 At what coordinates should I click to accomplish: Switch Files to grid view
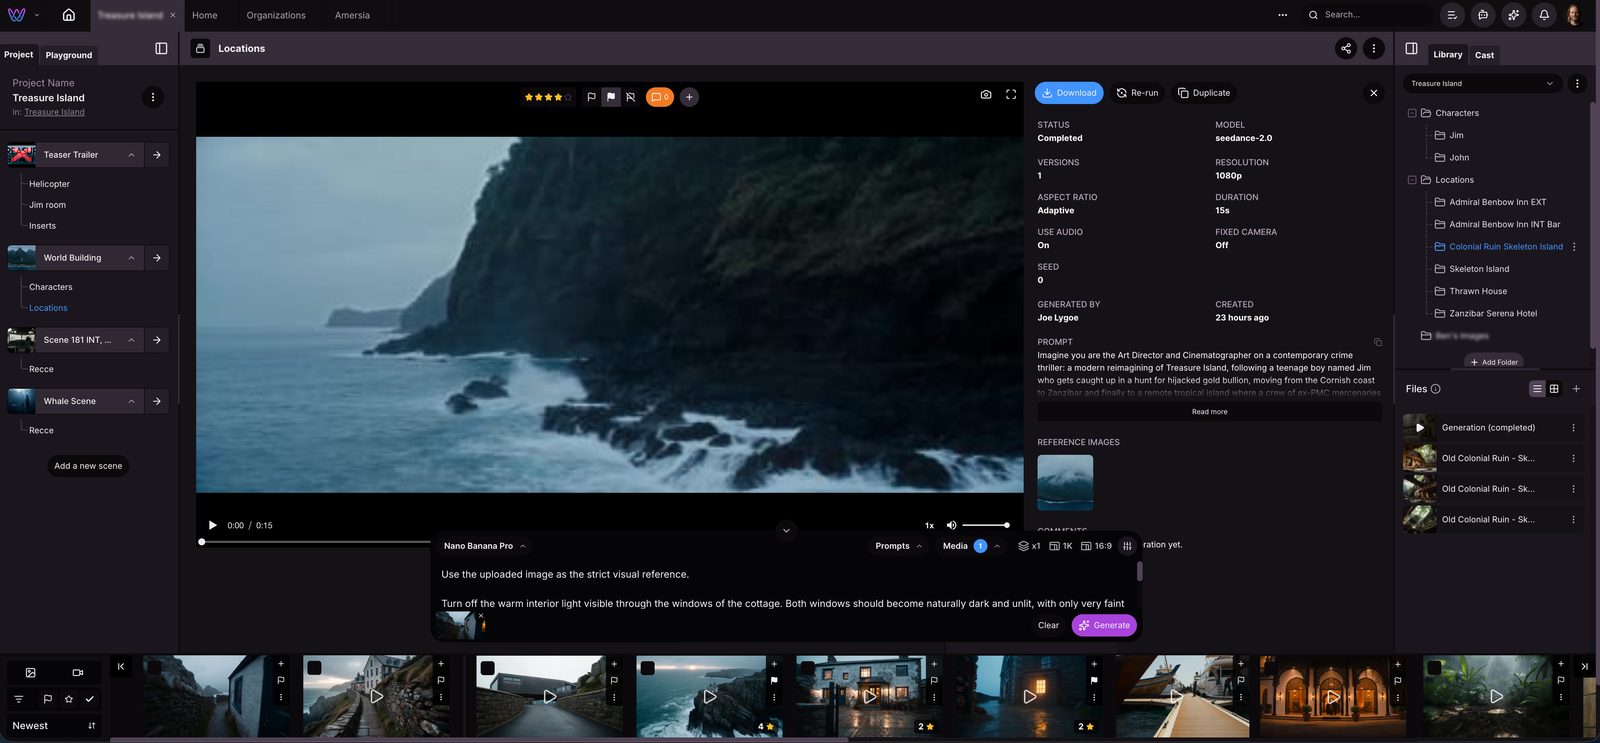(1554, 389)
